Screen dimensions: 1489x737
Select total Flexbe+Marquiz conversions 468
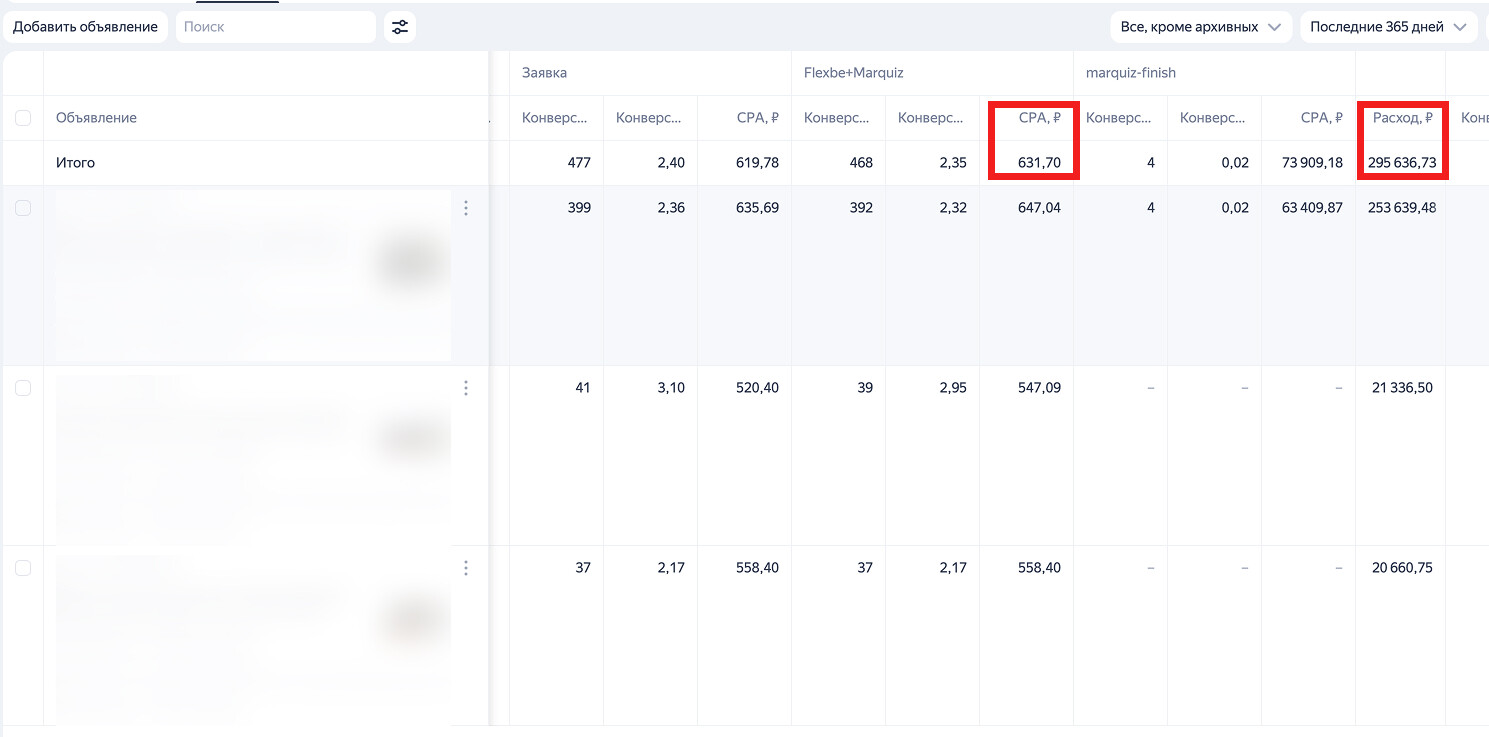pyautogui.click(x=861, y=163)
